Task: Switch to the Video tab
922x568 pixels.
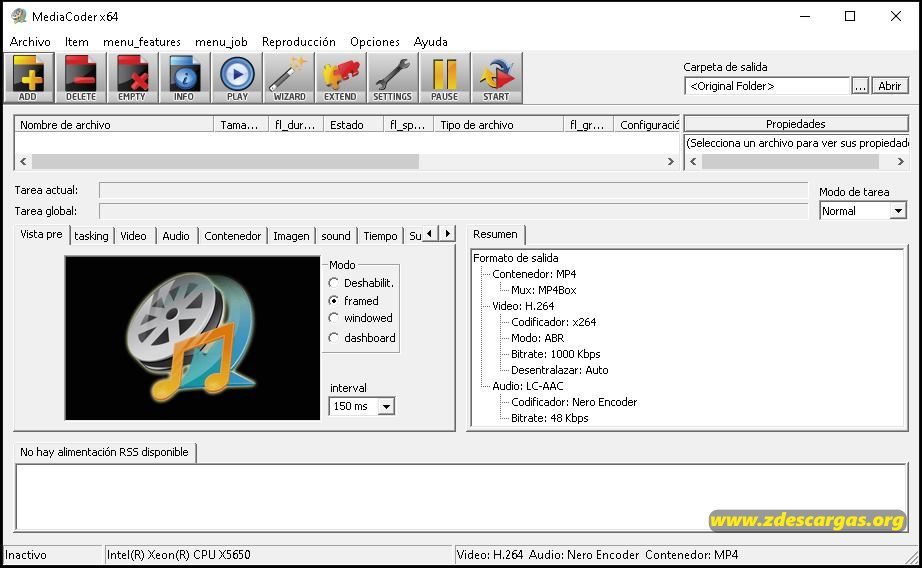Action: pyautogui.click(x=133, y=236)
